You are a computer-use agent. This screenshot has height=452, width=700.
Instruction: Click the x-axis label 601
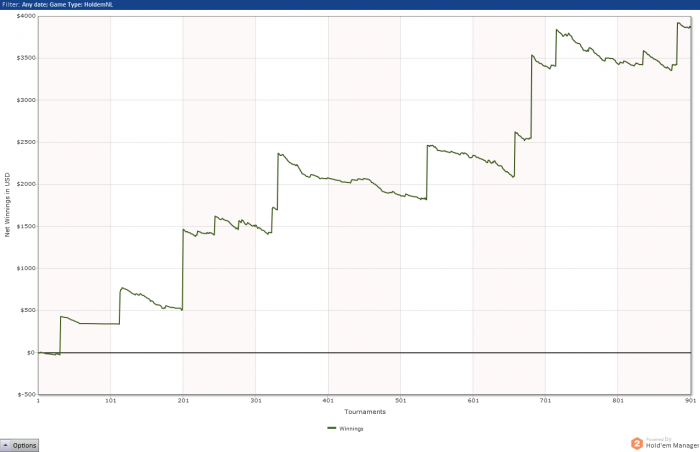(x=473, y=401)
